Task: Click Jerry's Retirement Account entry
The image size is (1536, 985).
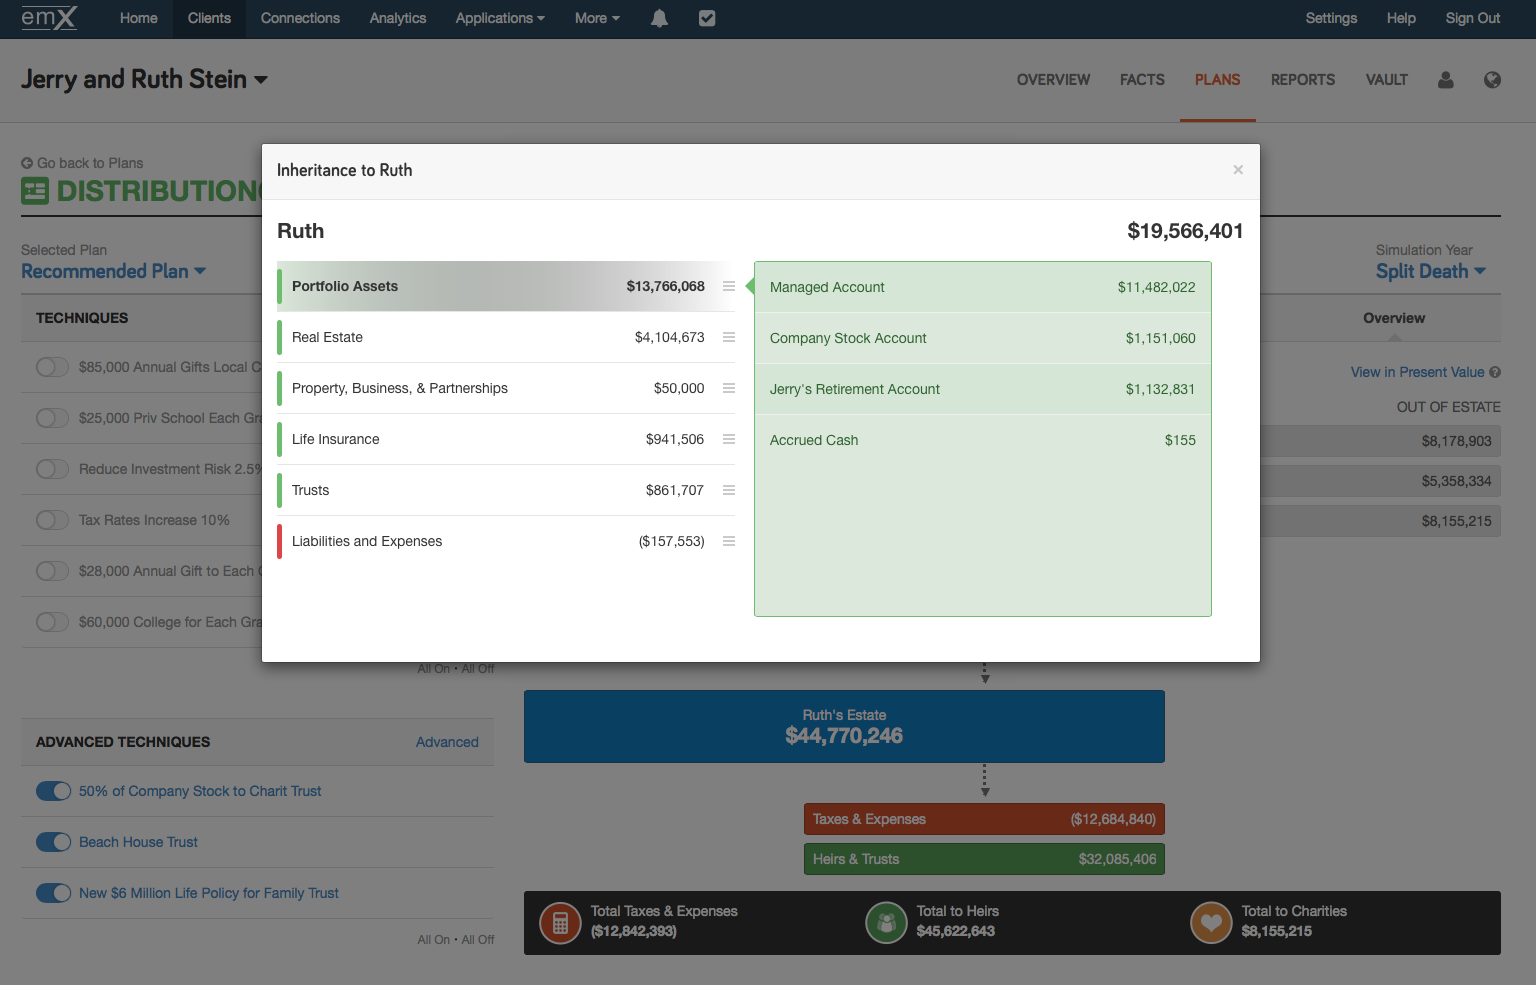Action: click(x=982, y=389)
